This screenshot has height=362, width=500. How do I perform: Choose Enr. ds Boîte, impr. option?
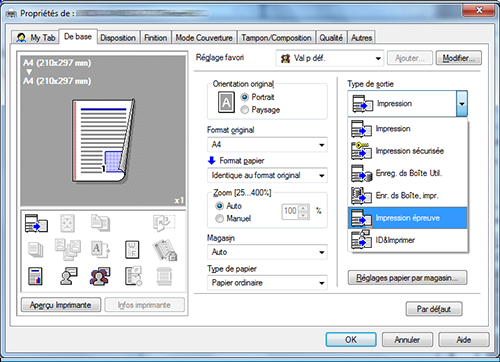[x=408, y=195]
